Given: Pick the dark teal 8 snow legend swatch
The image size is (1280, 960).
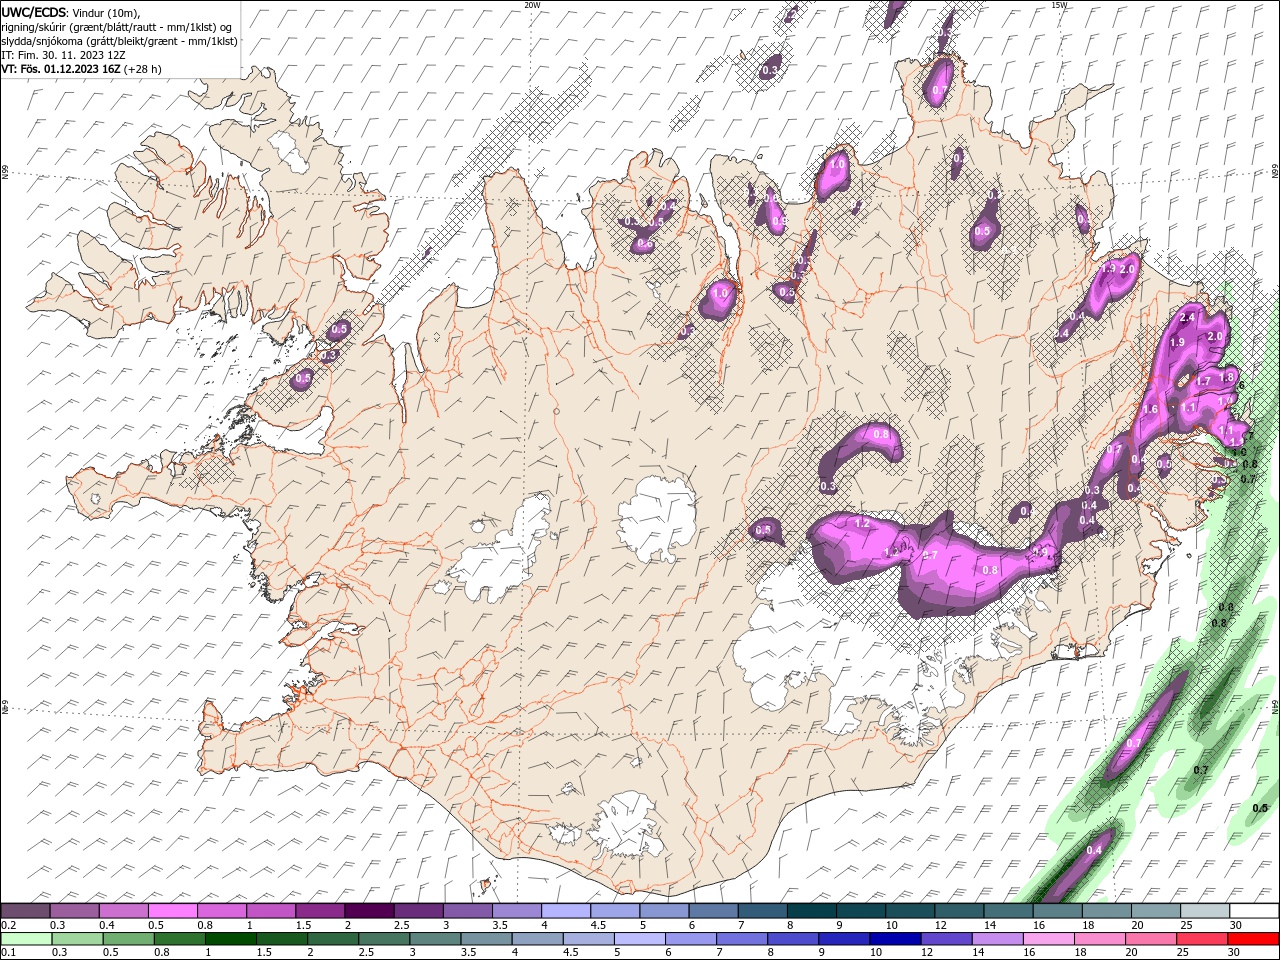Looking at the screenshot, I should coord(812,911).
